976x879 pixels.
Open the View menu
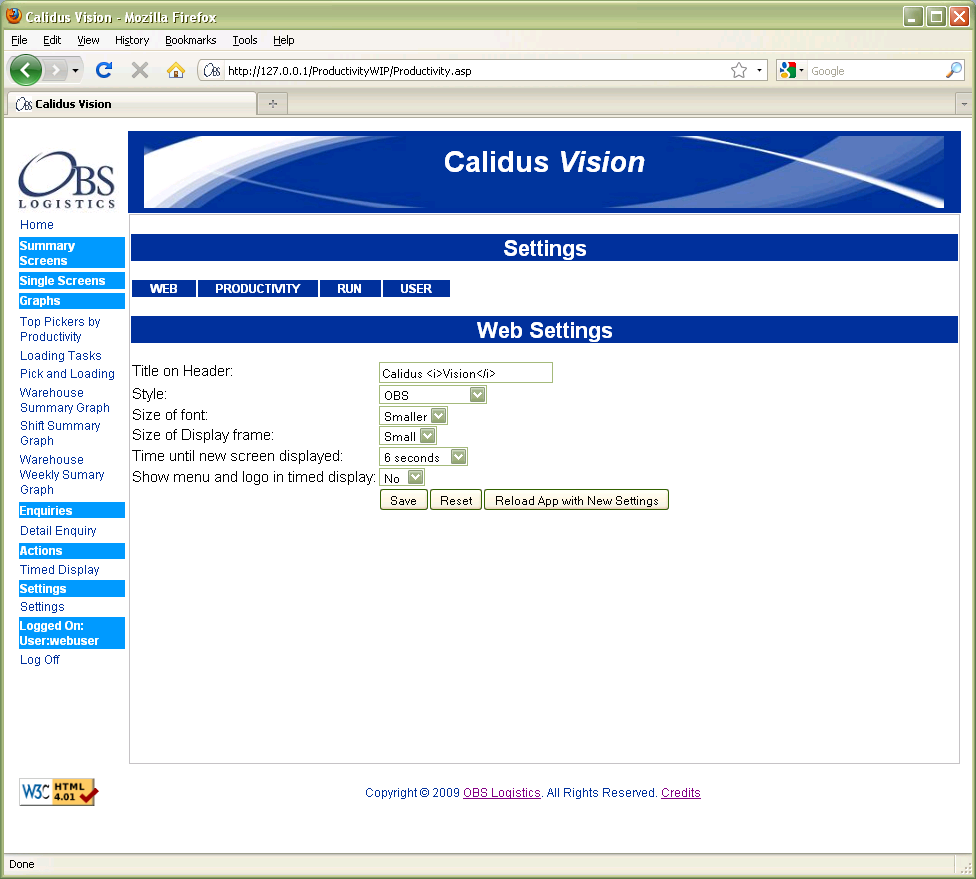[x=88, y=40]
